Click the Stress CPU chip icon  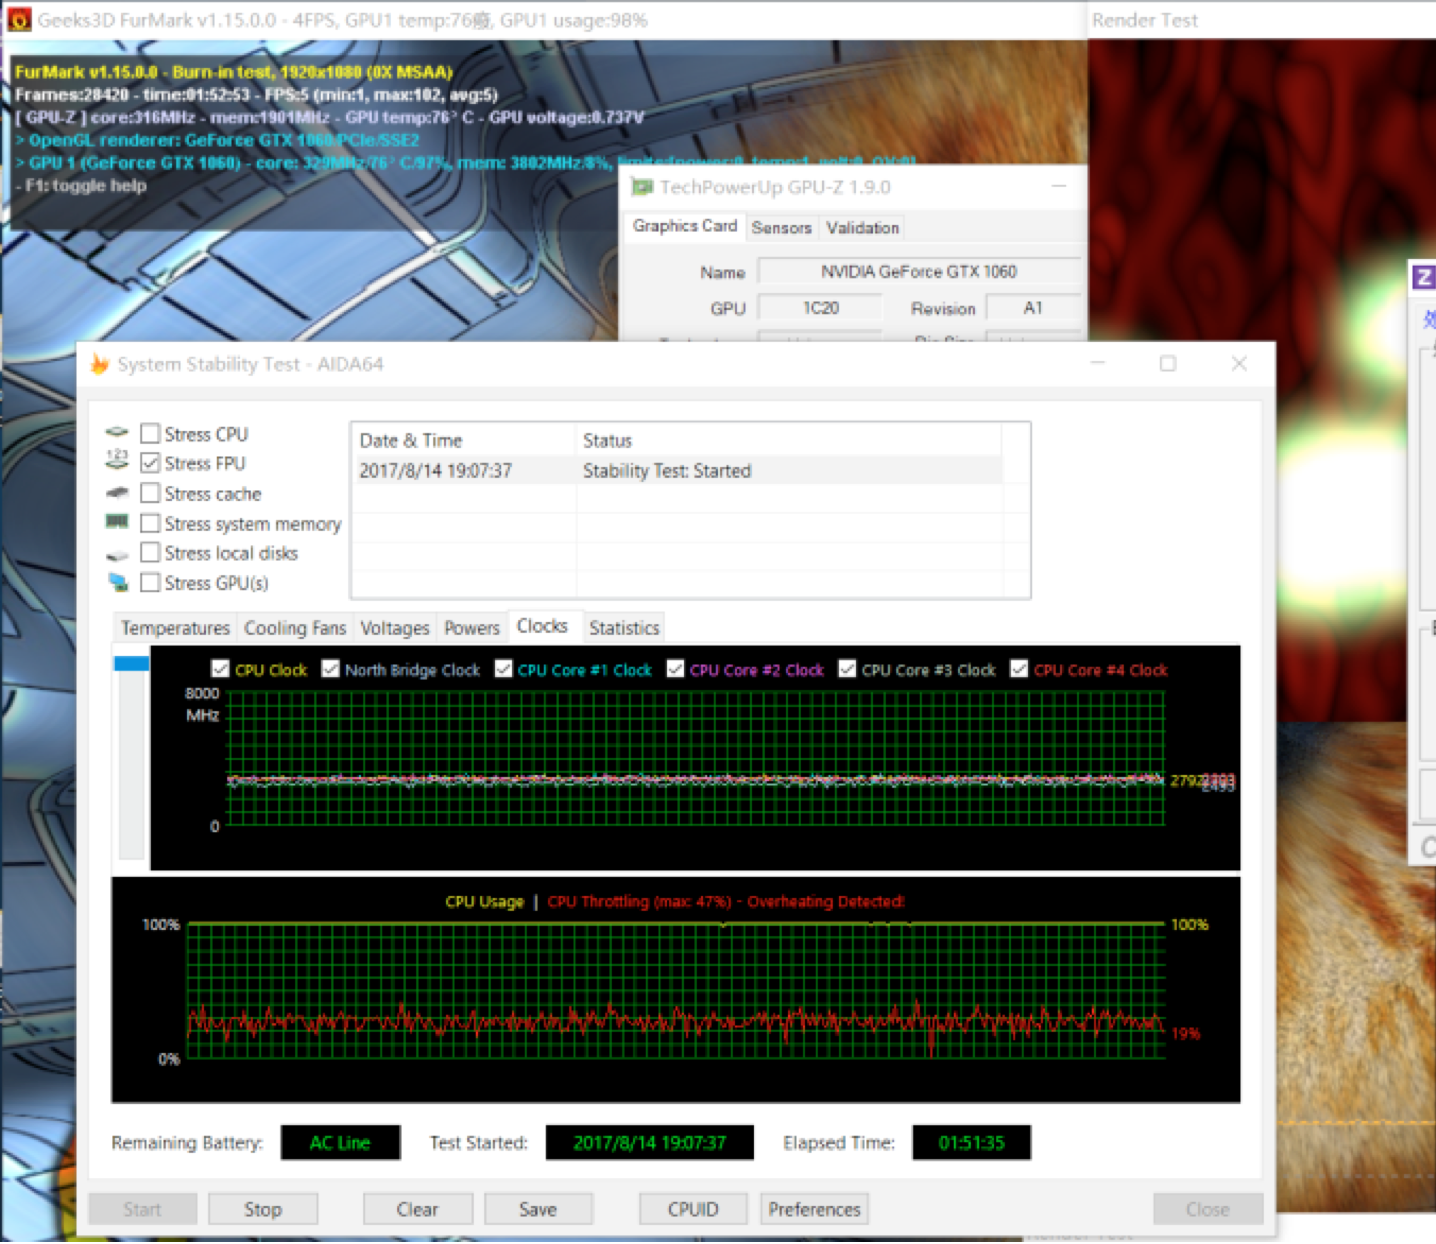(x=117, y=433)
